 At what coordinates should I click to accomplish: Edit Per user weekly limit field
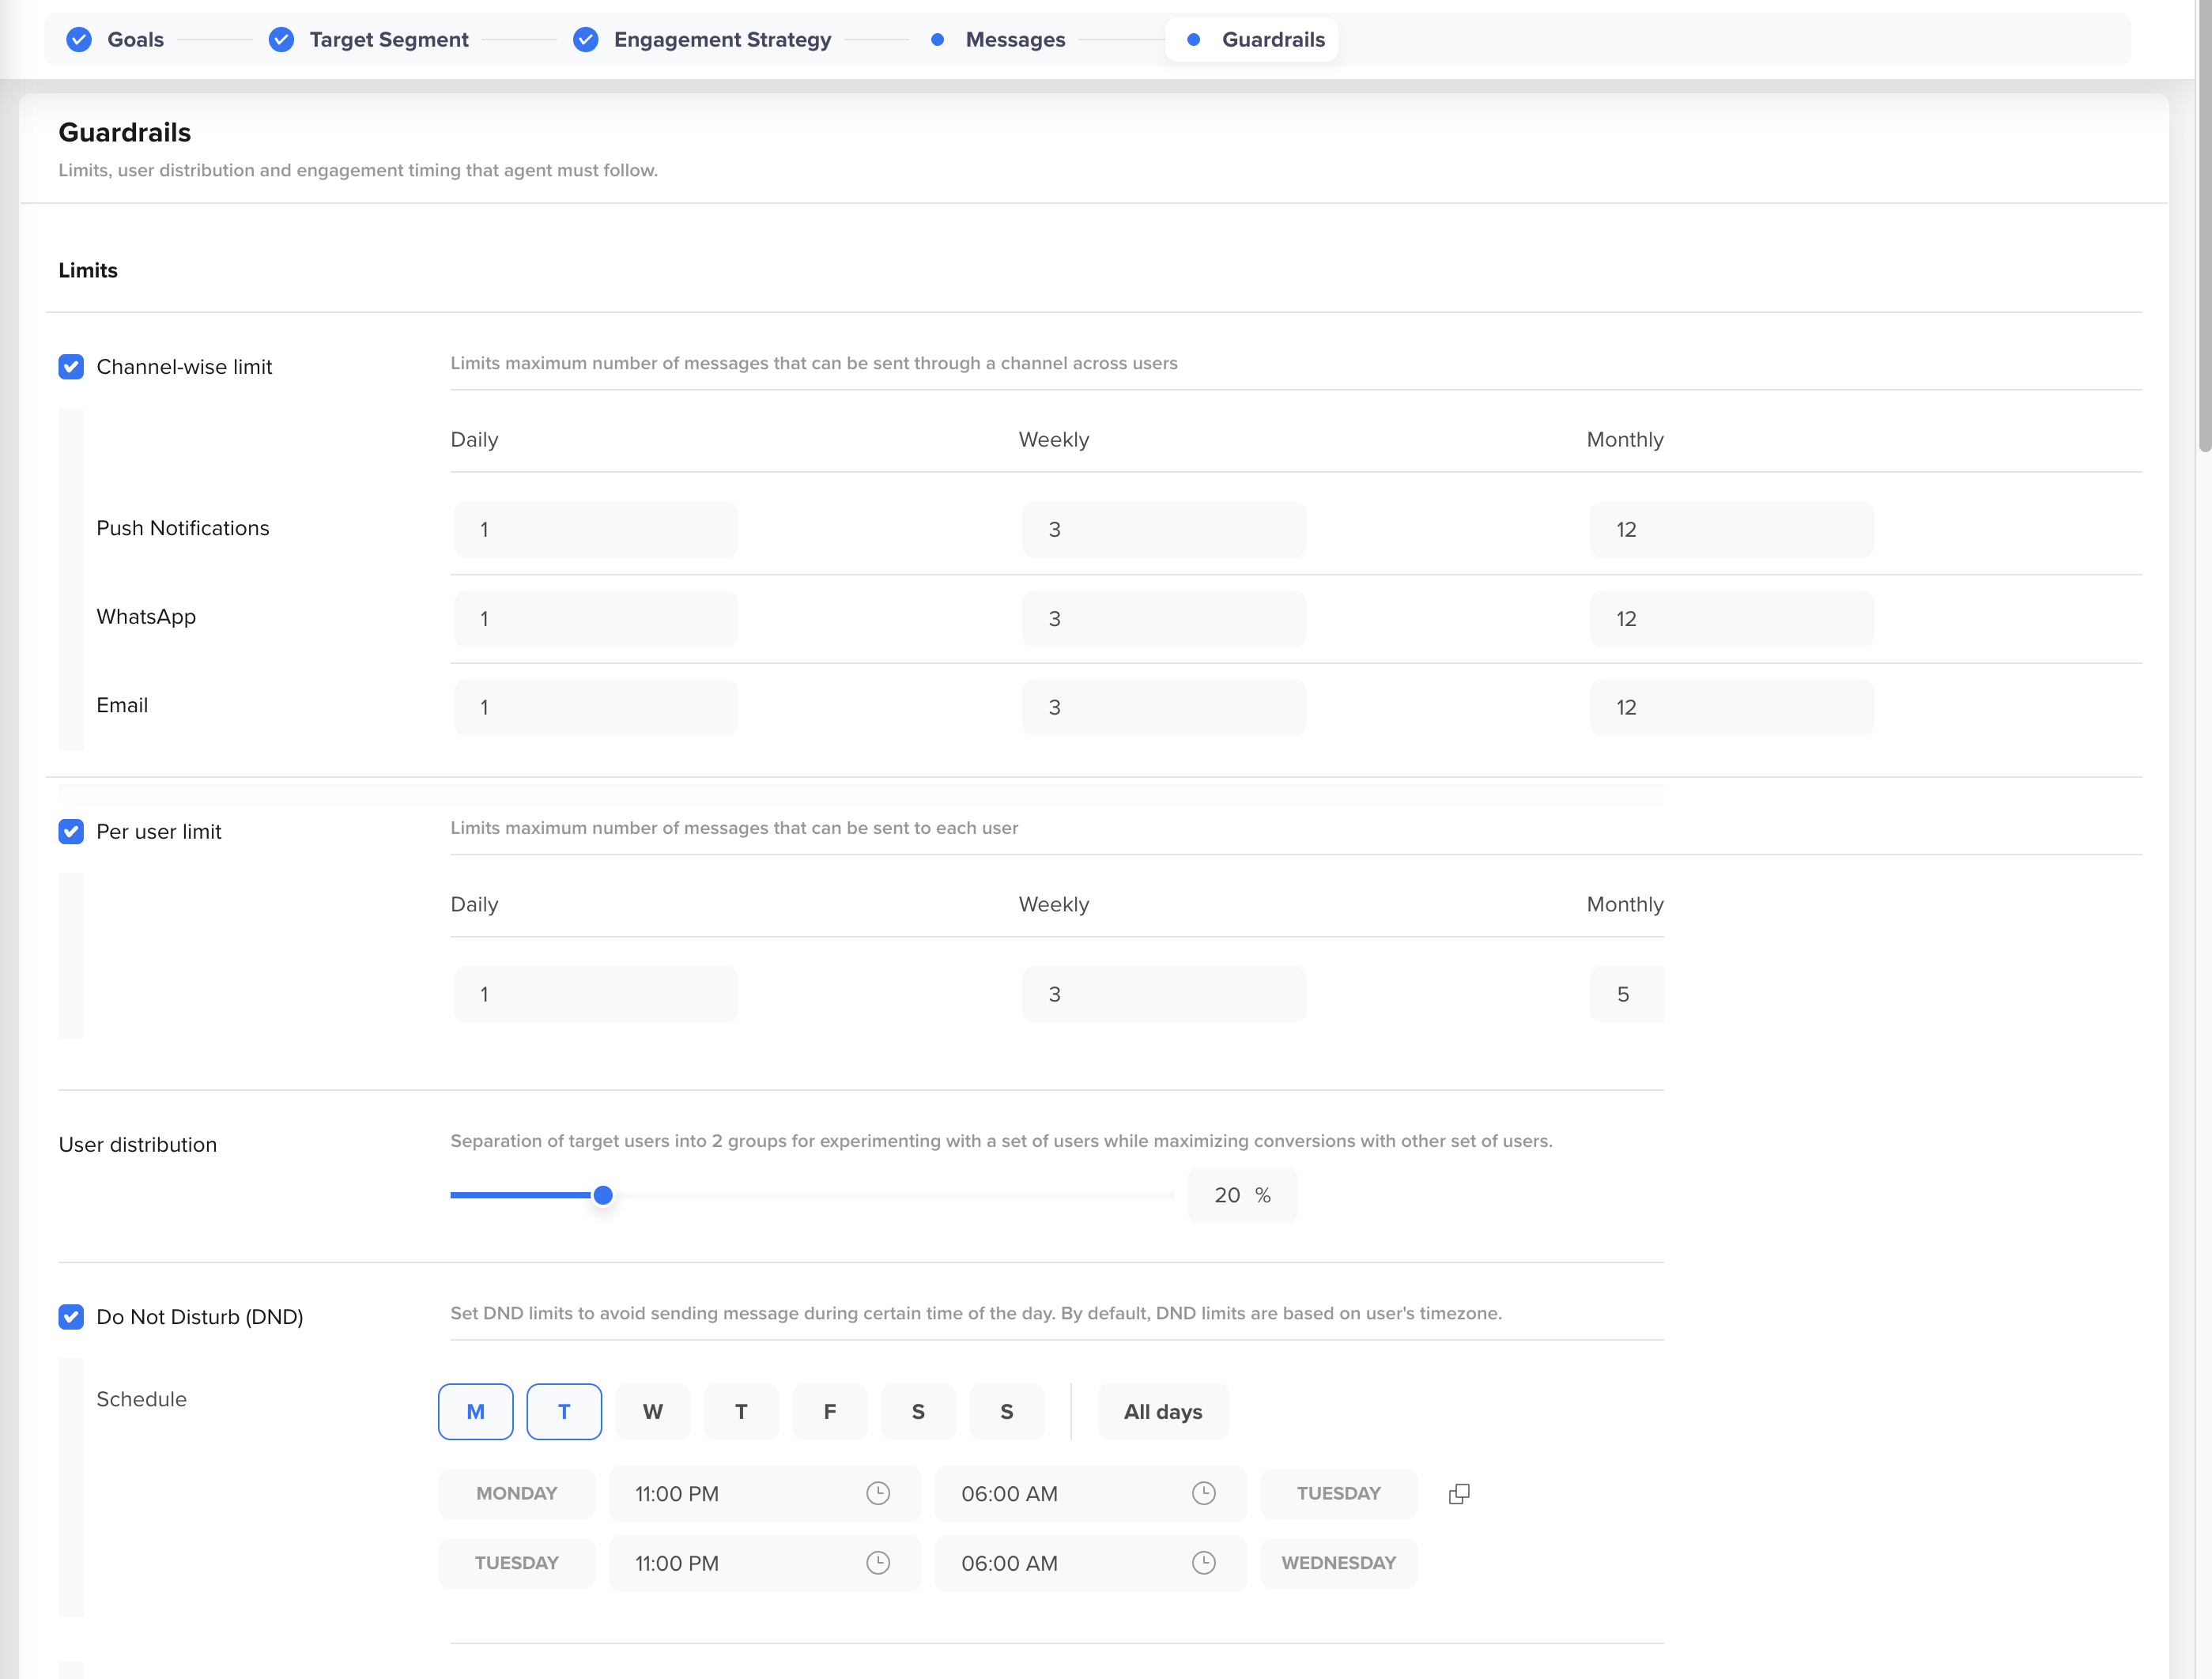pyautogui.click(x=1164, y=994)
